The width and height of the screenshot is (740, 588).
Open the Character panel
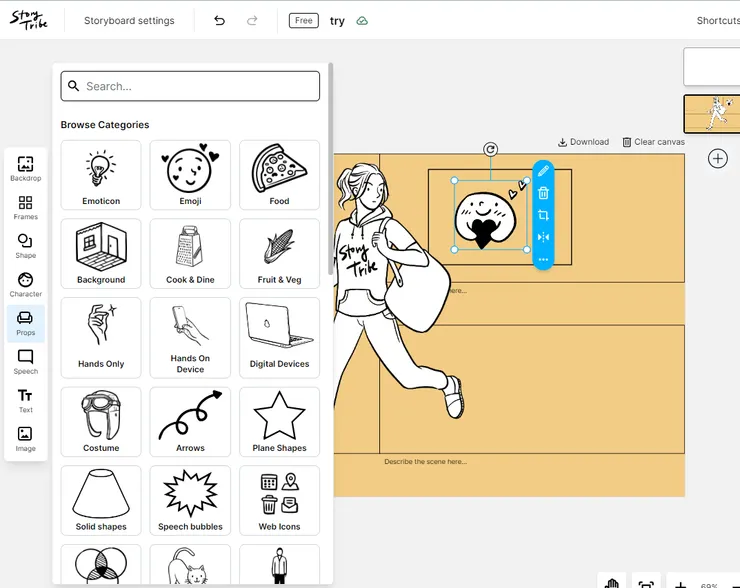[25, 285]
